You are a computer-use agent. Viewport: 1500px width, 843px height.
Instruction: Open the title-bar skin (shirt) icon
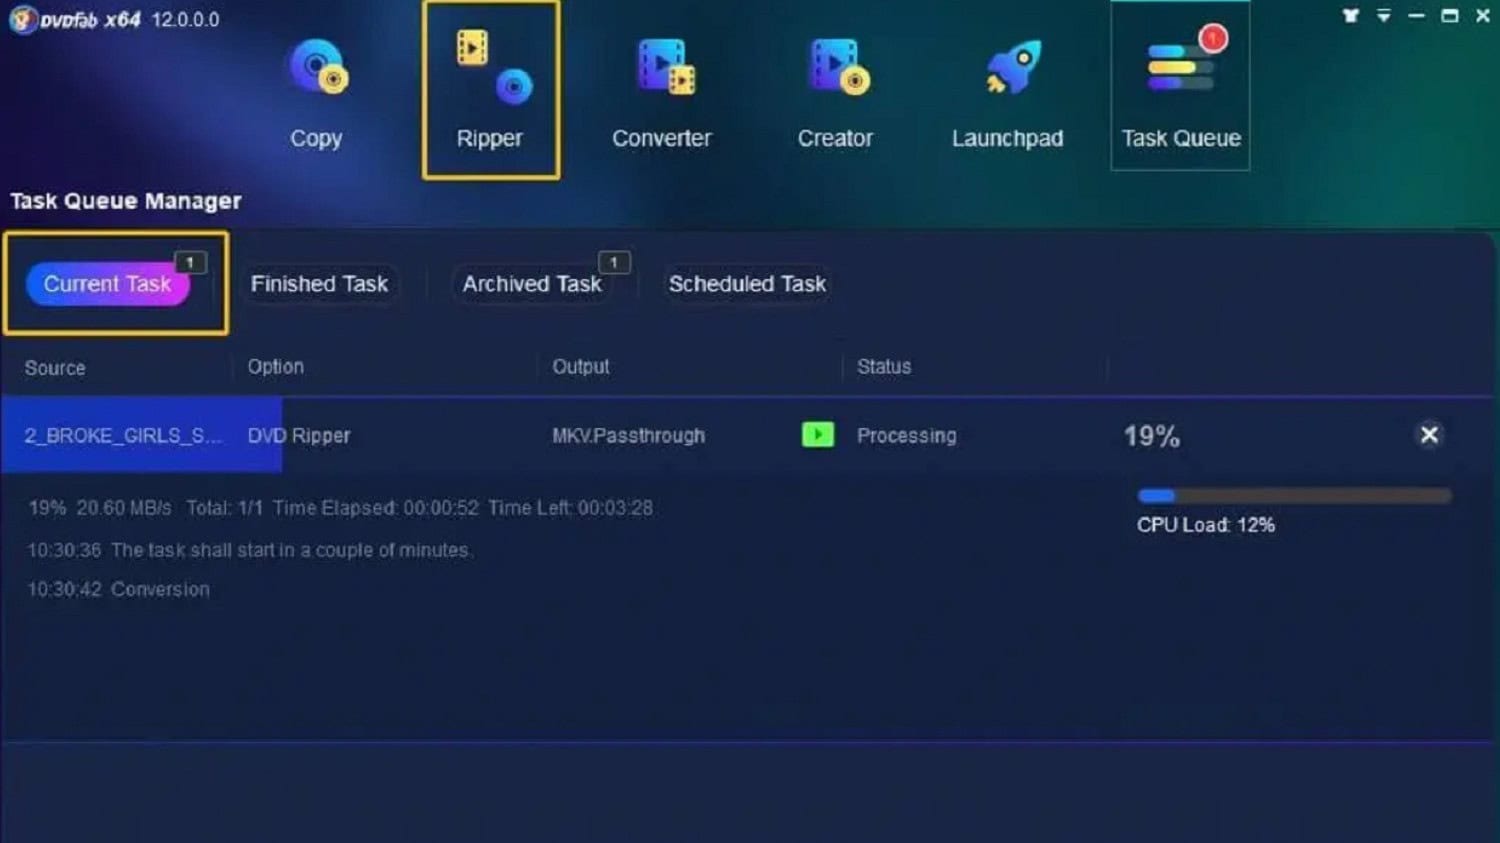pos(1351,16)
